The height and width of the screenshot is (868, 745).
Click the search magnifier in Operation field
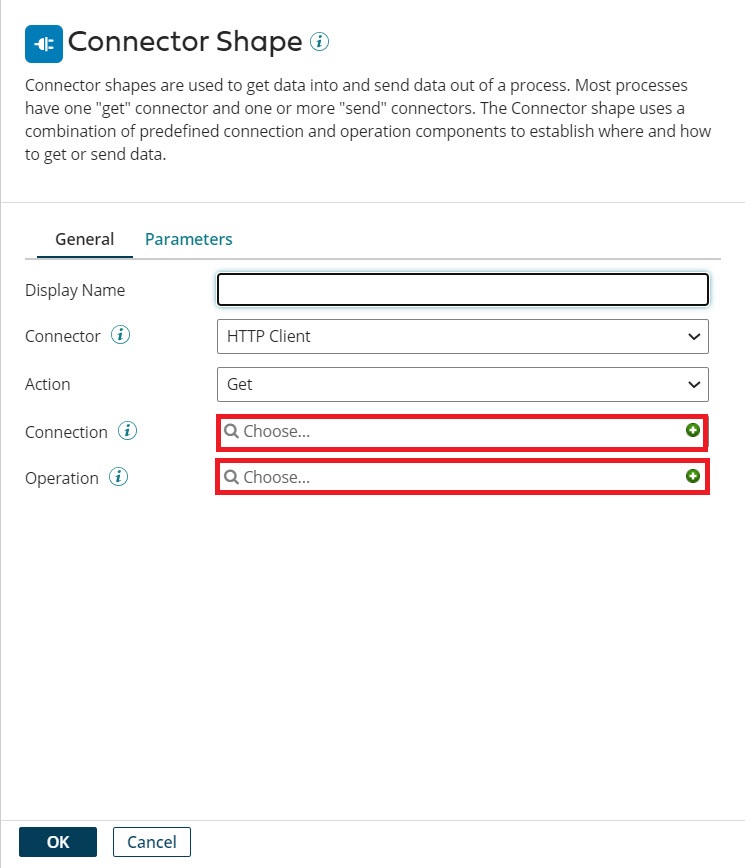pyautogui.click(x=231, y=477)
